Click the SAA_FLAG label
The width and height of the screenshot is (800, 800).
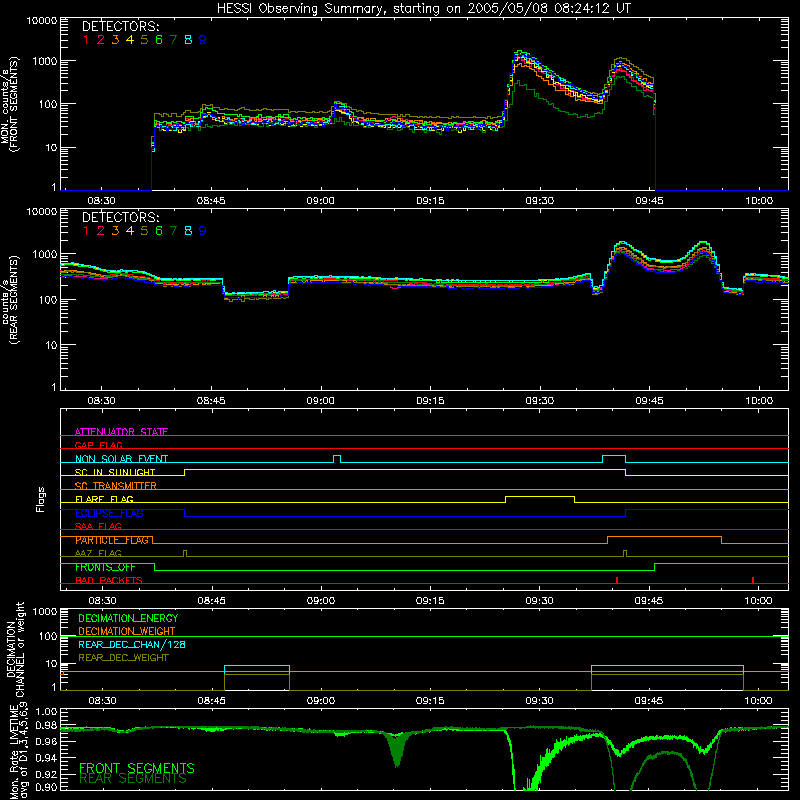(98, 526)
